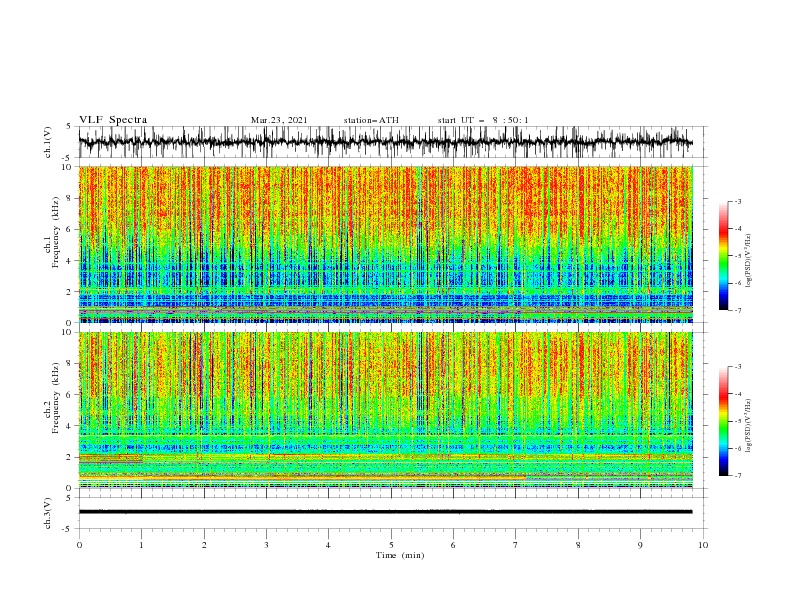The image size is (792, 612).
Task: Click the date text "Mar.23, 2021"
Action: click(279, 120)
